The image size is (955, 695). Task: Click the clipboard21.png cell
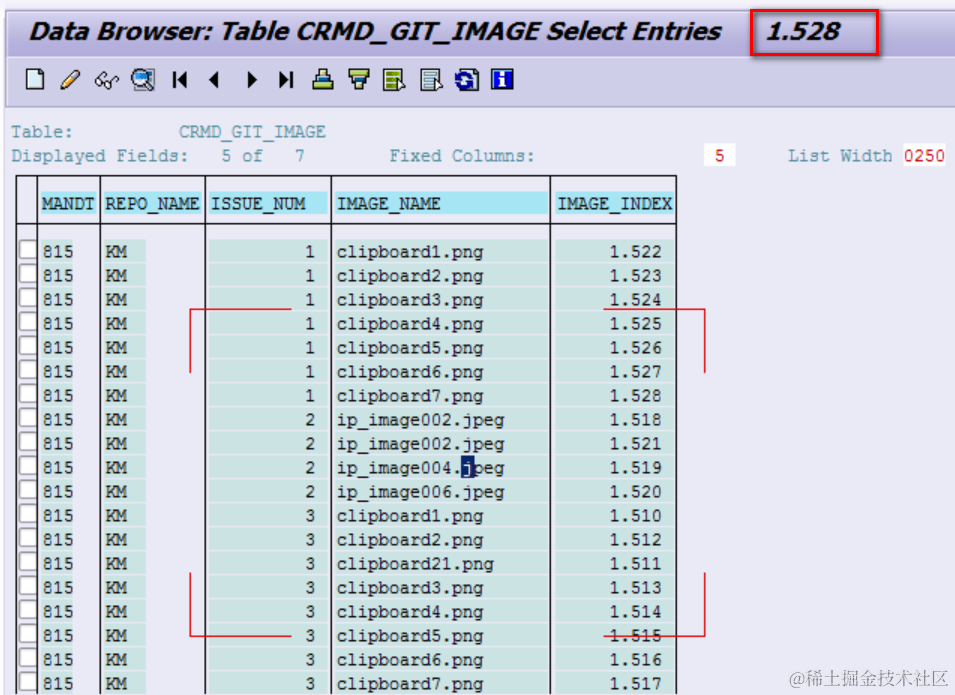click(x=441, y=564)
